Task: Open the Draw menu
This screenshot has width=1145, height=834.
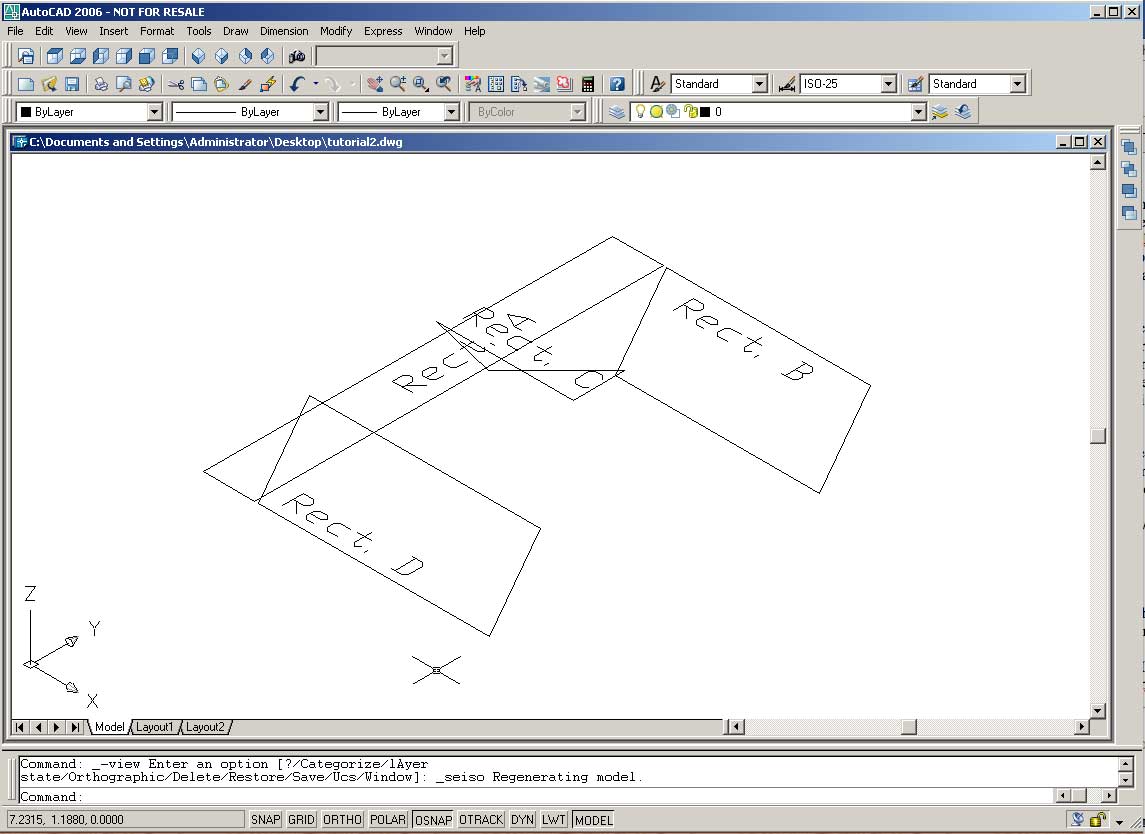Action: click(235, 31)
